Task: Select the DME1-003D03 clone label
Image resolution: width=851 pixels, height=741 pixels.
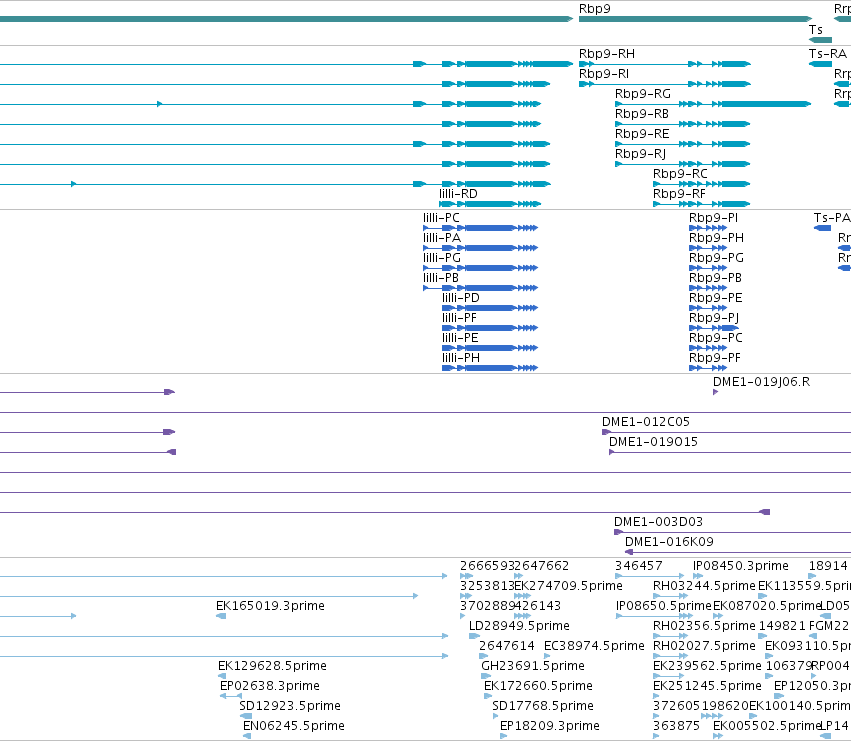Action: tap(658, 522)
